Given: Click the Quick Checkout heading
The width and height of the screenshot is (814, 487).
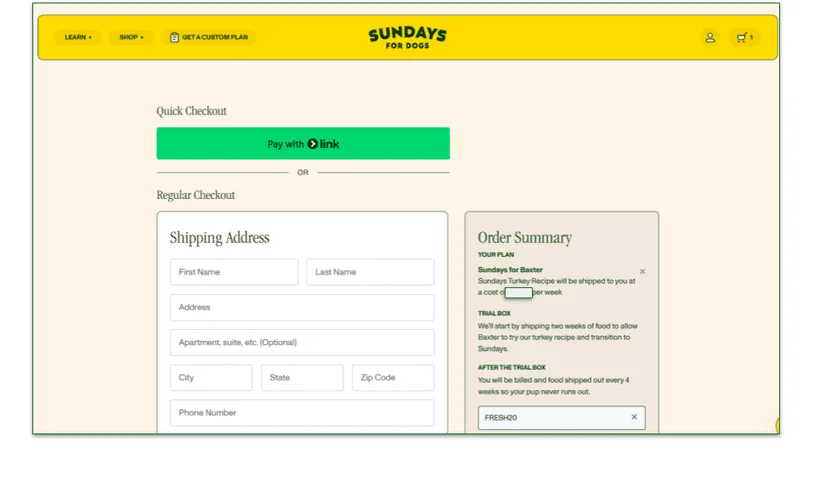Looking at the screenshot, I should pyautogui.click(x=192, y=111).
